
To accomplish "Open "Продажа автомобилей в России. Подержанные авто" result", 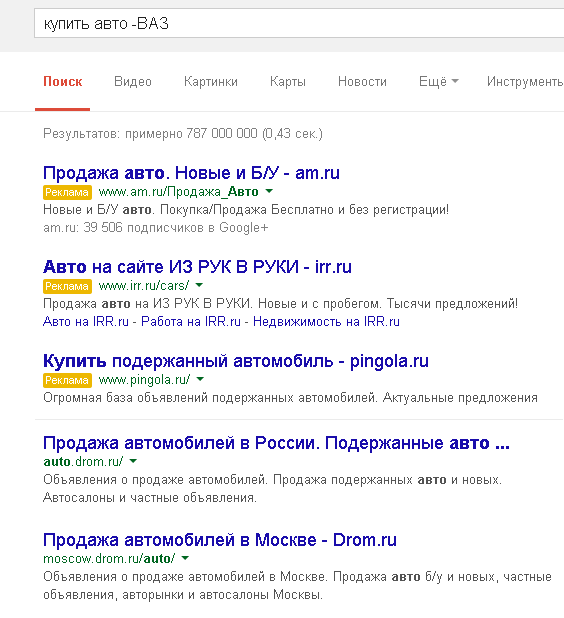I will pyautogui.click(x=276, y=443).
